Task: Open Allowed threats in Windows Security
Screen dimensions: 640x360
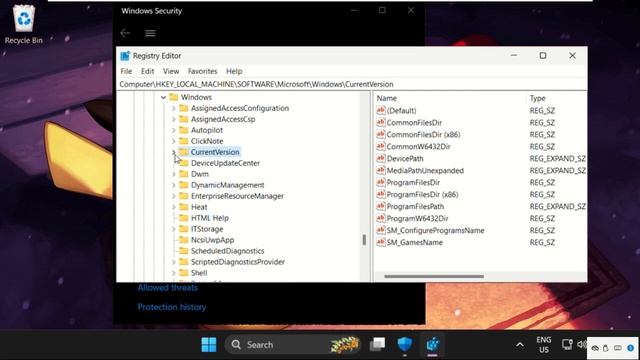Action: coord(167,288)
